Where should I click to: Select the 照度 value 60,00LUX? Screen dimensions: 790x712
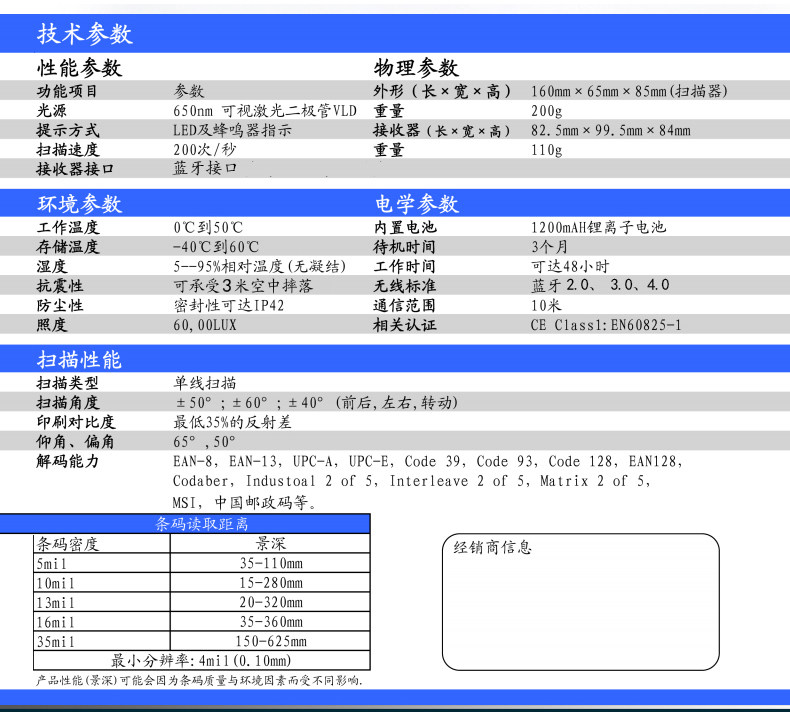[x=205, y=325]
